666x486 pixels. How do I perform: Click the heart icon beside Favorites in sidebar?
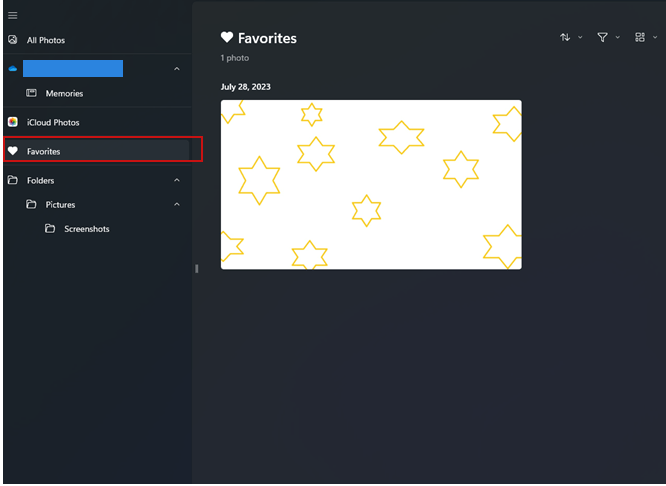(x=13, y=151)
